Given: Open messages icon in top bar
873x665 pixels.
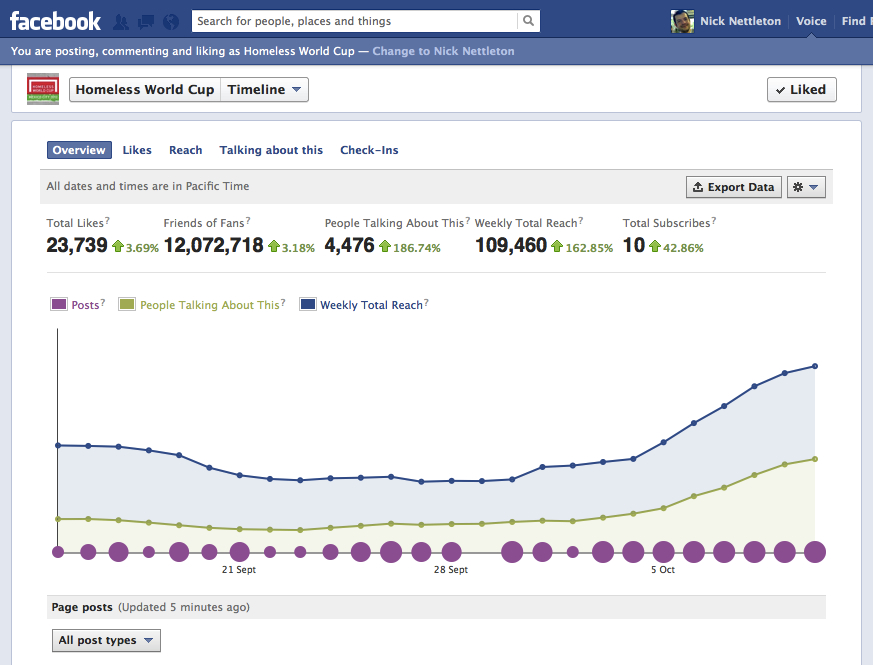Looking at the screenshot, I should coord(146,22).
